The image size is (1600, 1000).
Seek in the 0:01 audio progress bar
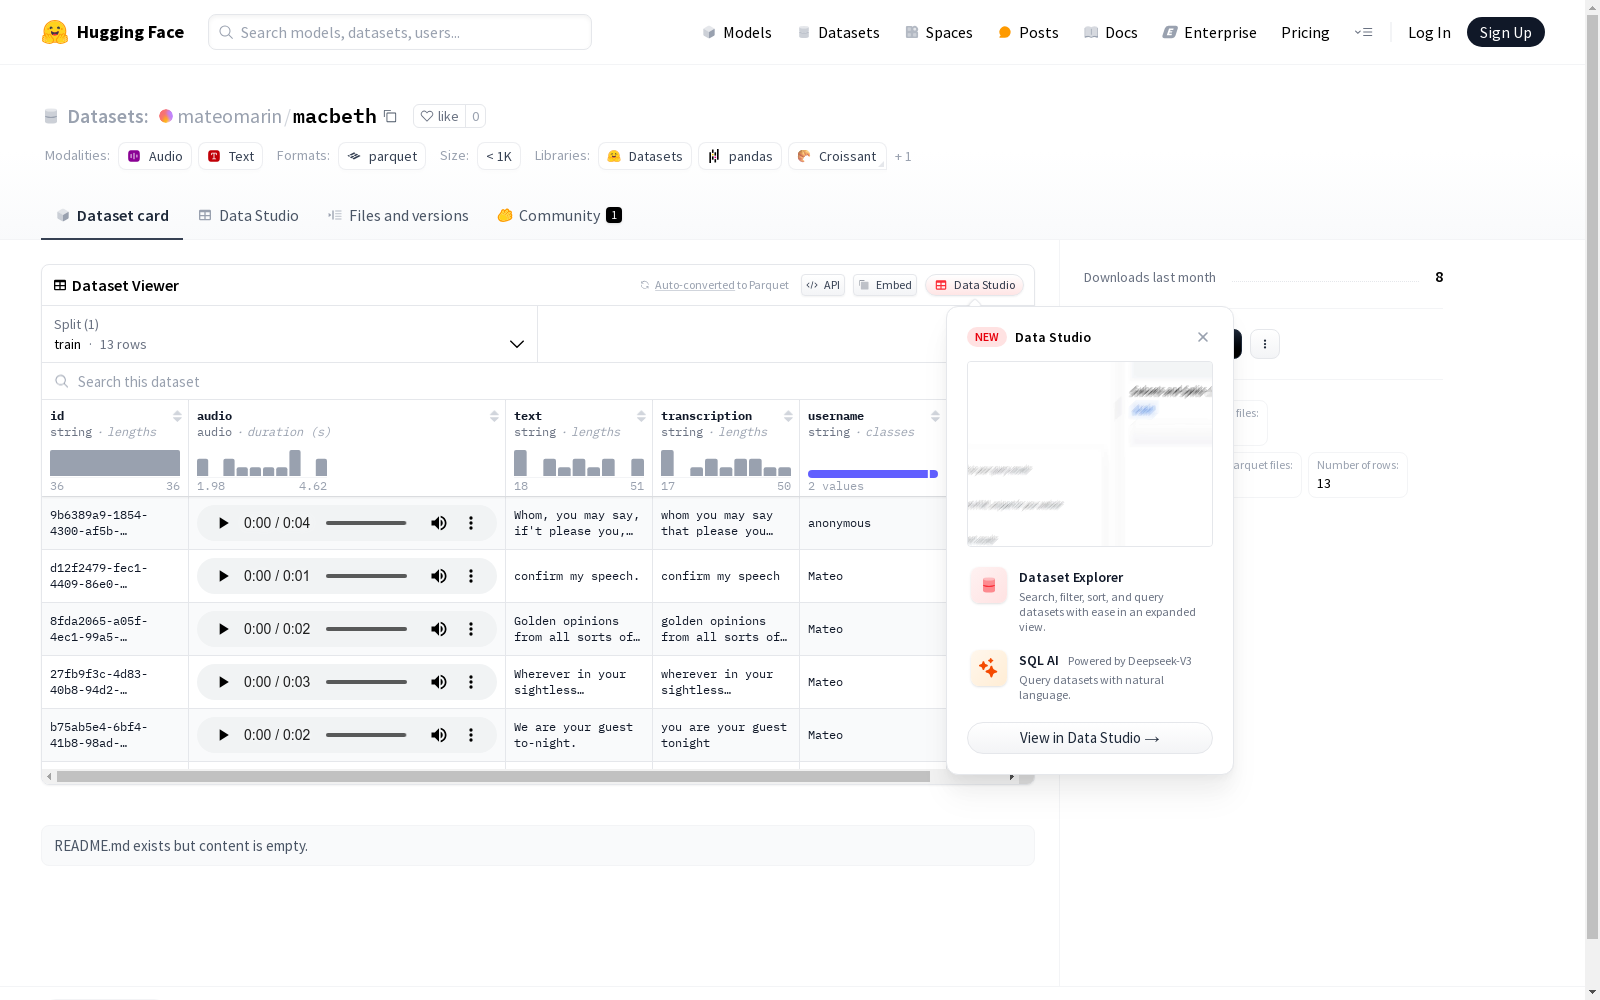point(366,576)
